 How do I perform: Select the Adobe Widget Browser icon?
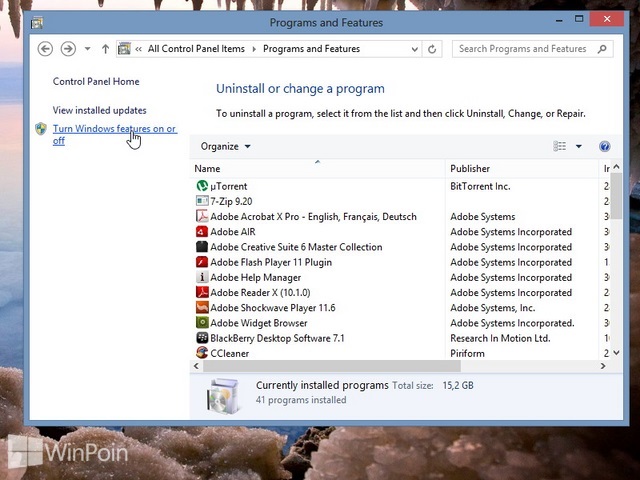click(202, 323)
